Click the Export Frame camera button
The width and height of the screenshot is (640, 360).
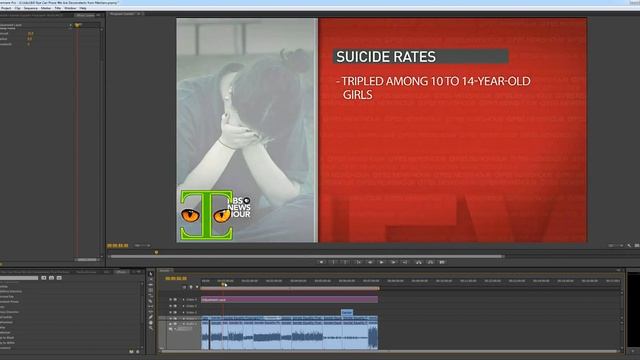[x=442, y=262]
